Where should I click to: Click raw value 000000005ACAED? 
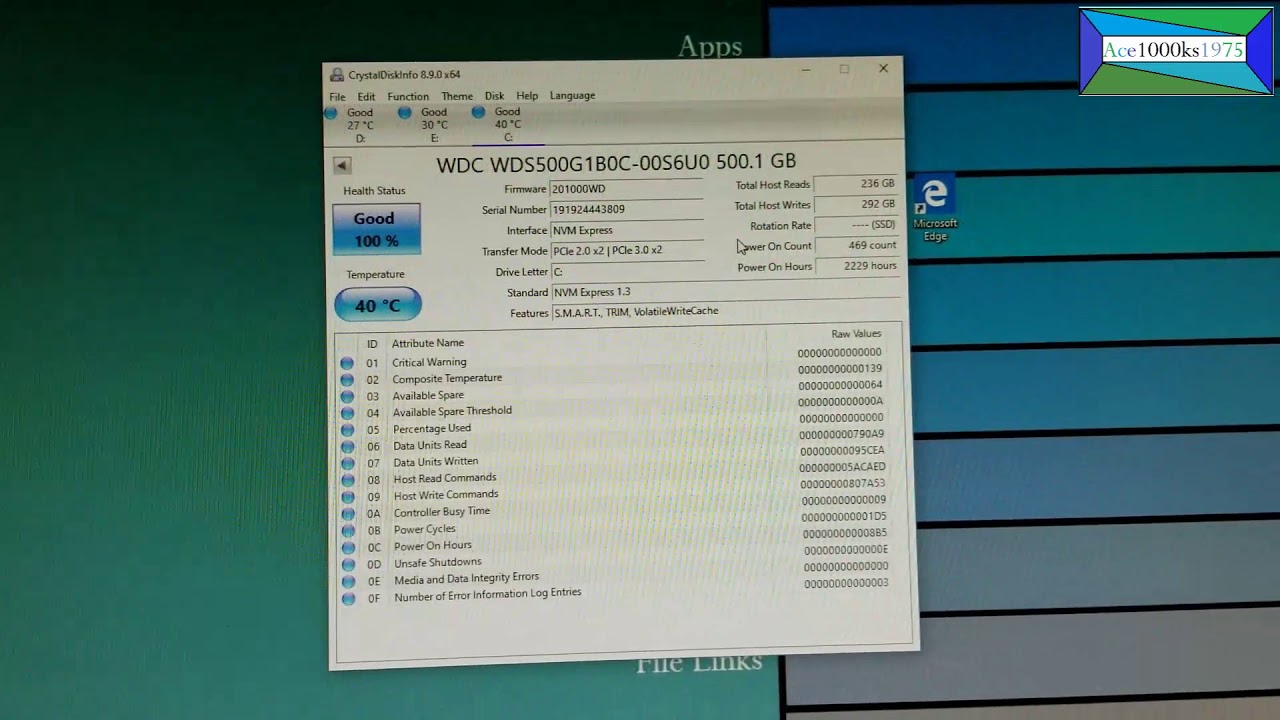pyautogui.click(x=842, y=467)
